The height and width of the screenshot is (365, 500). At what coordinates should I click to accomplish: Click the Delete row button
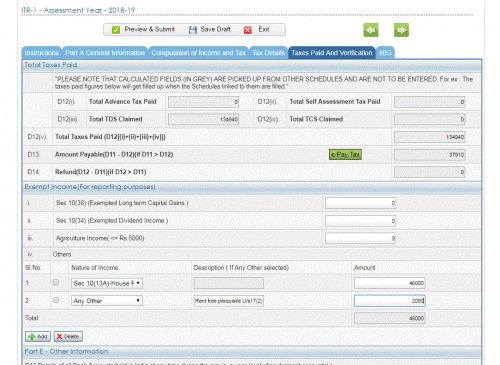click(x=68, y=336)
